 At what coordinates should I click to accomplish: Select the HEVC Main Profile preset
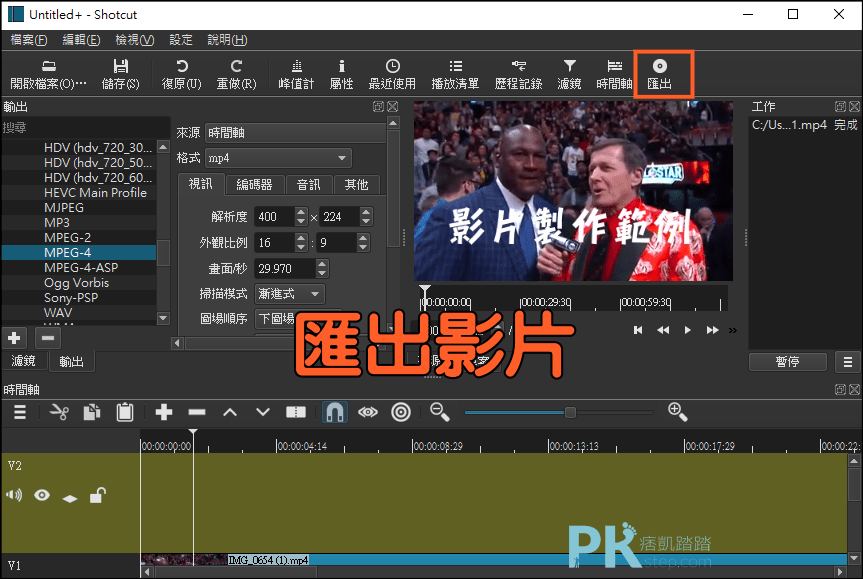pos(79,193)
